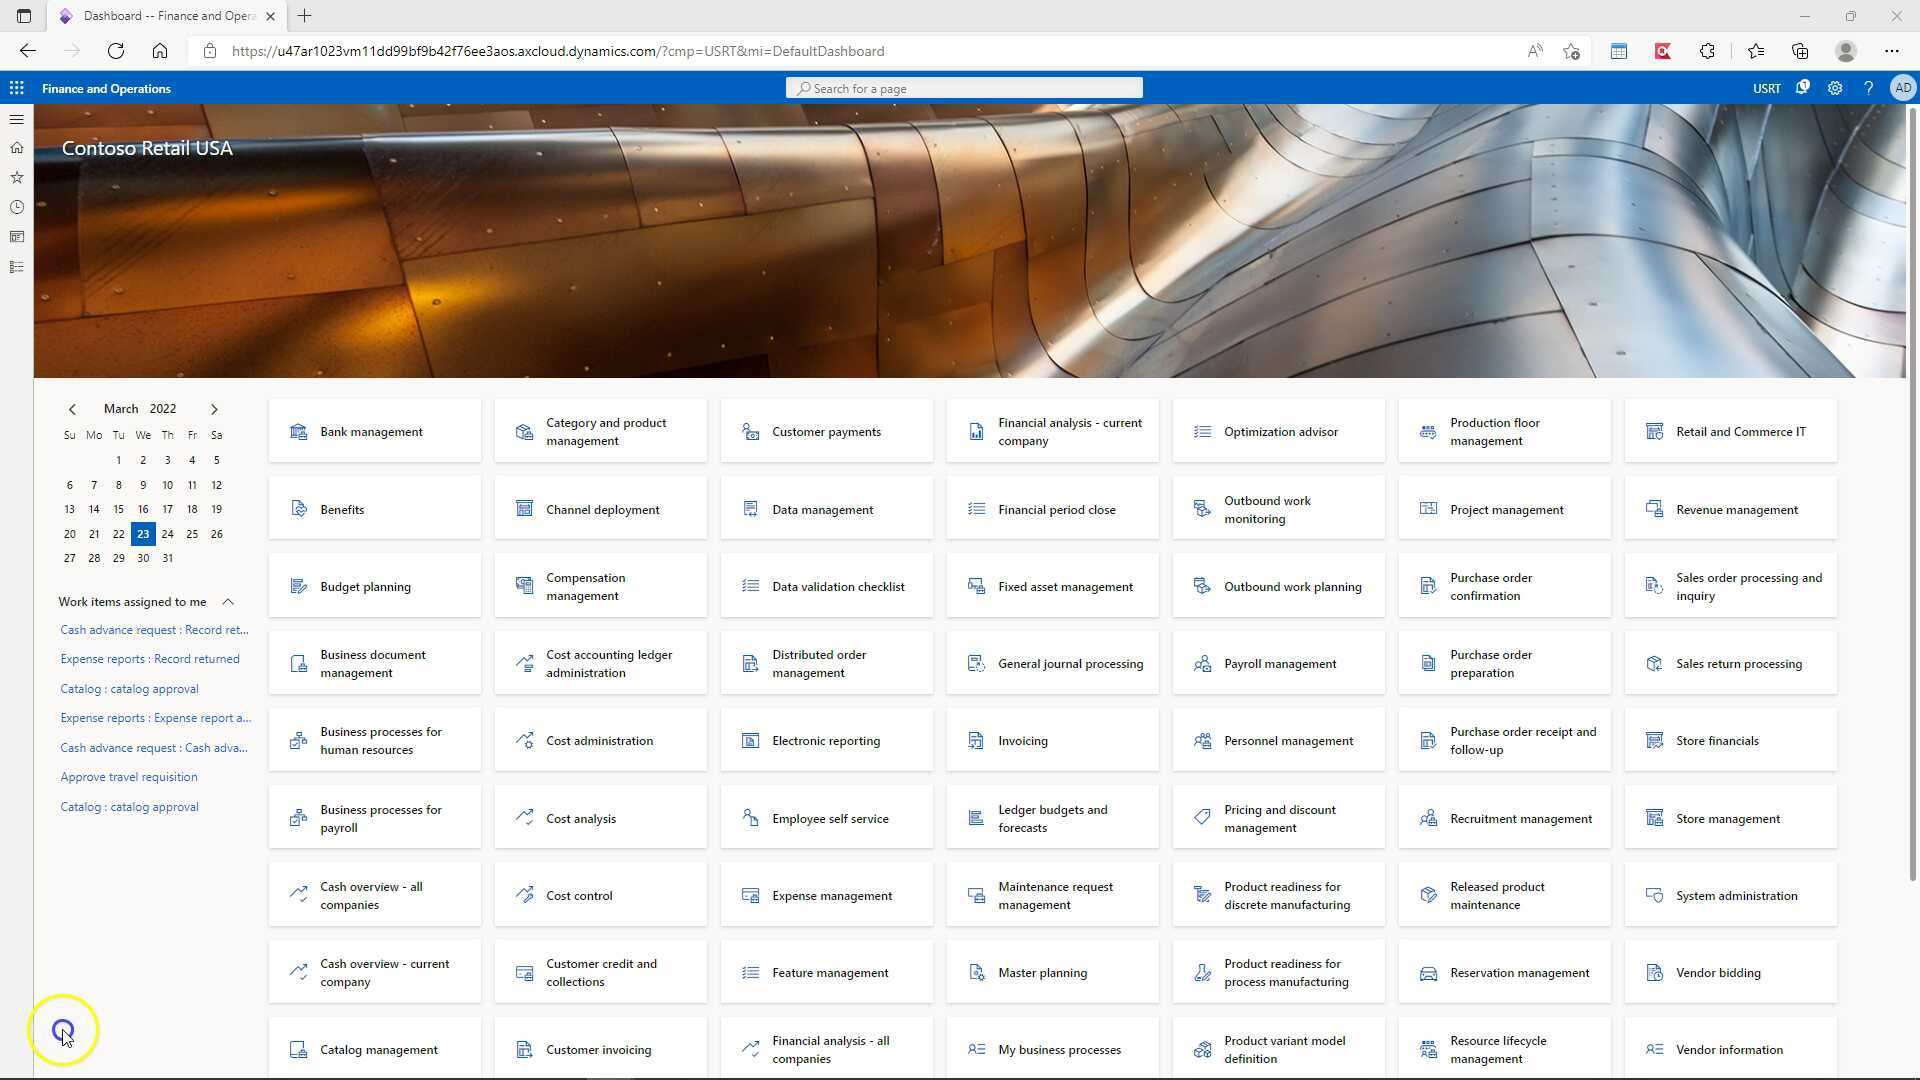Open Favorites star in left sidebar

click(x=17, y=177)
